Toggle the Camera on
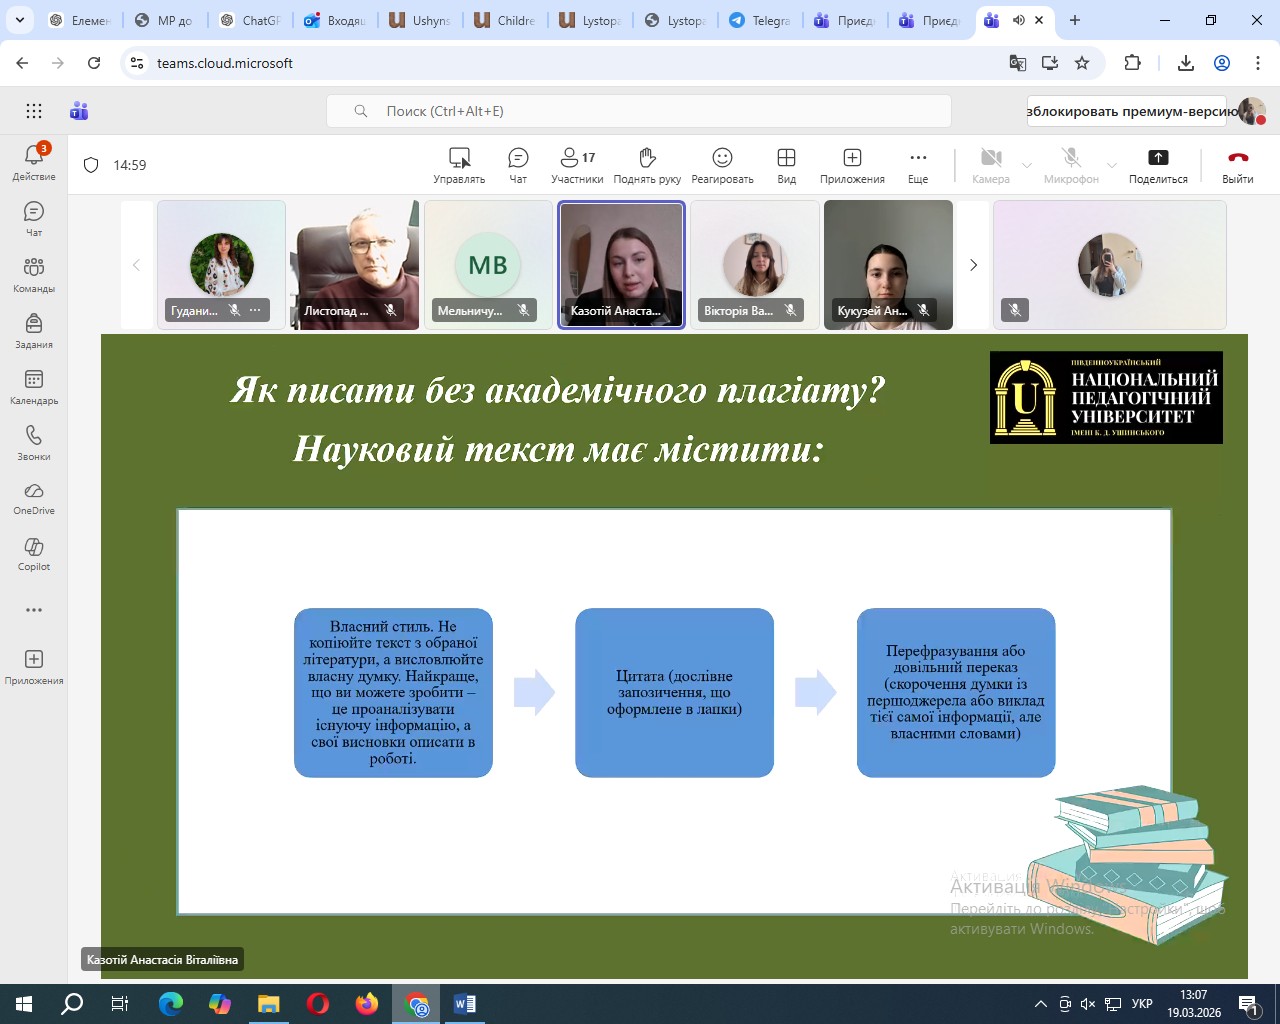This screenshot has height=1024, width=1280. pos(990,165)
